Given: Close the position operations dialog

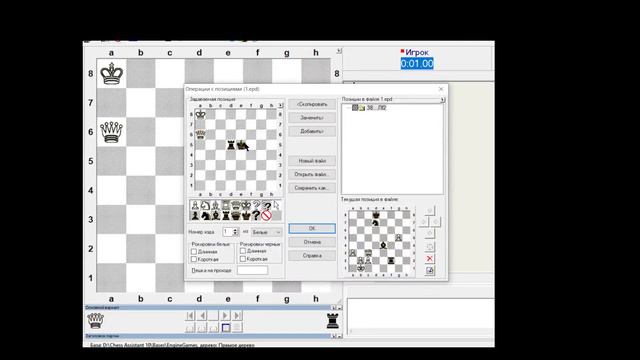Looking at the screenshot, I should (441, 89).
